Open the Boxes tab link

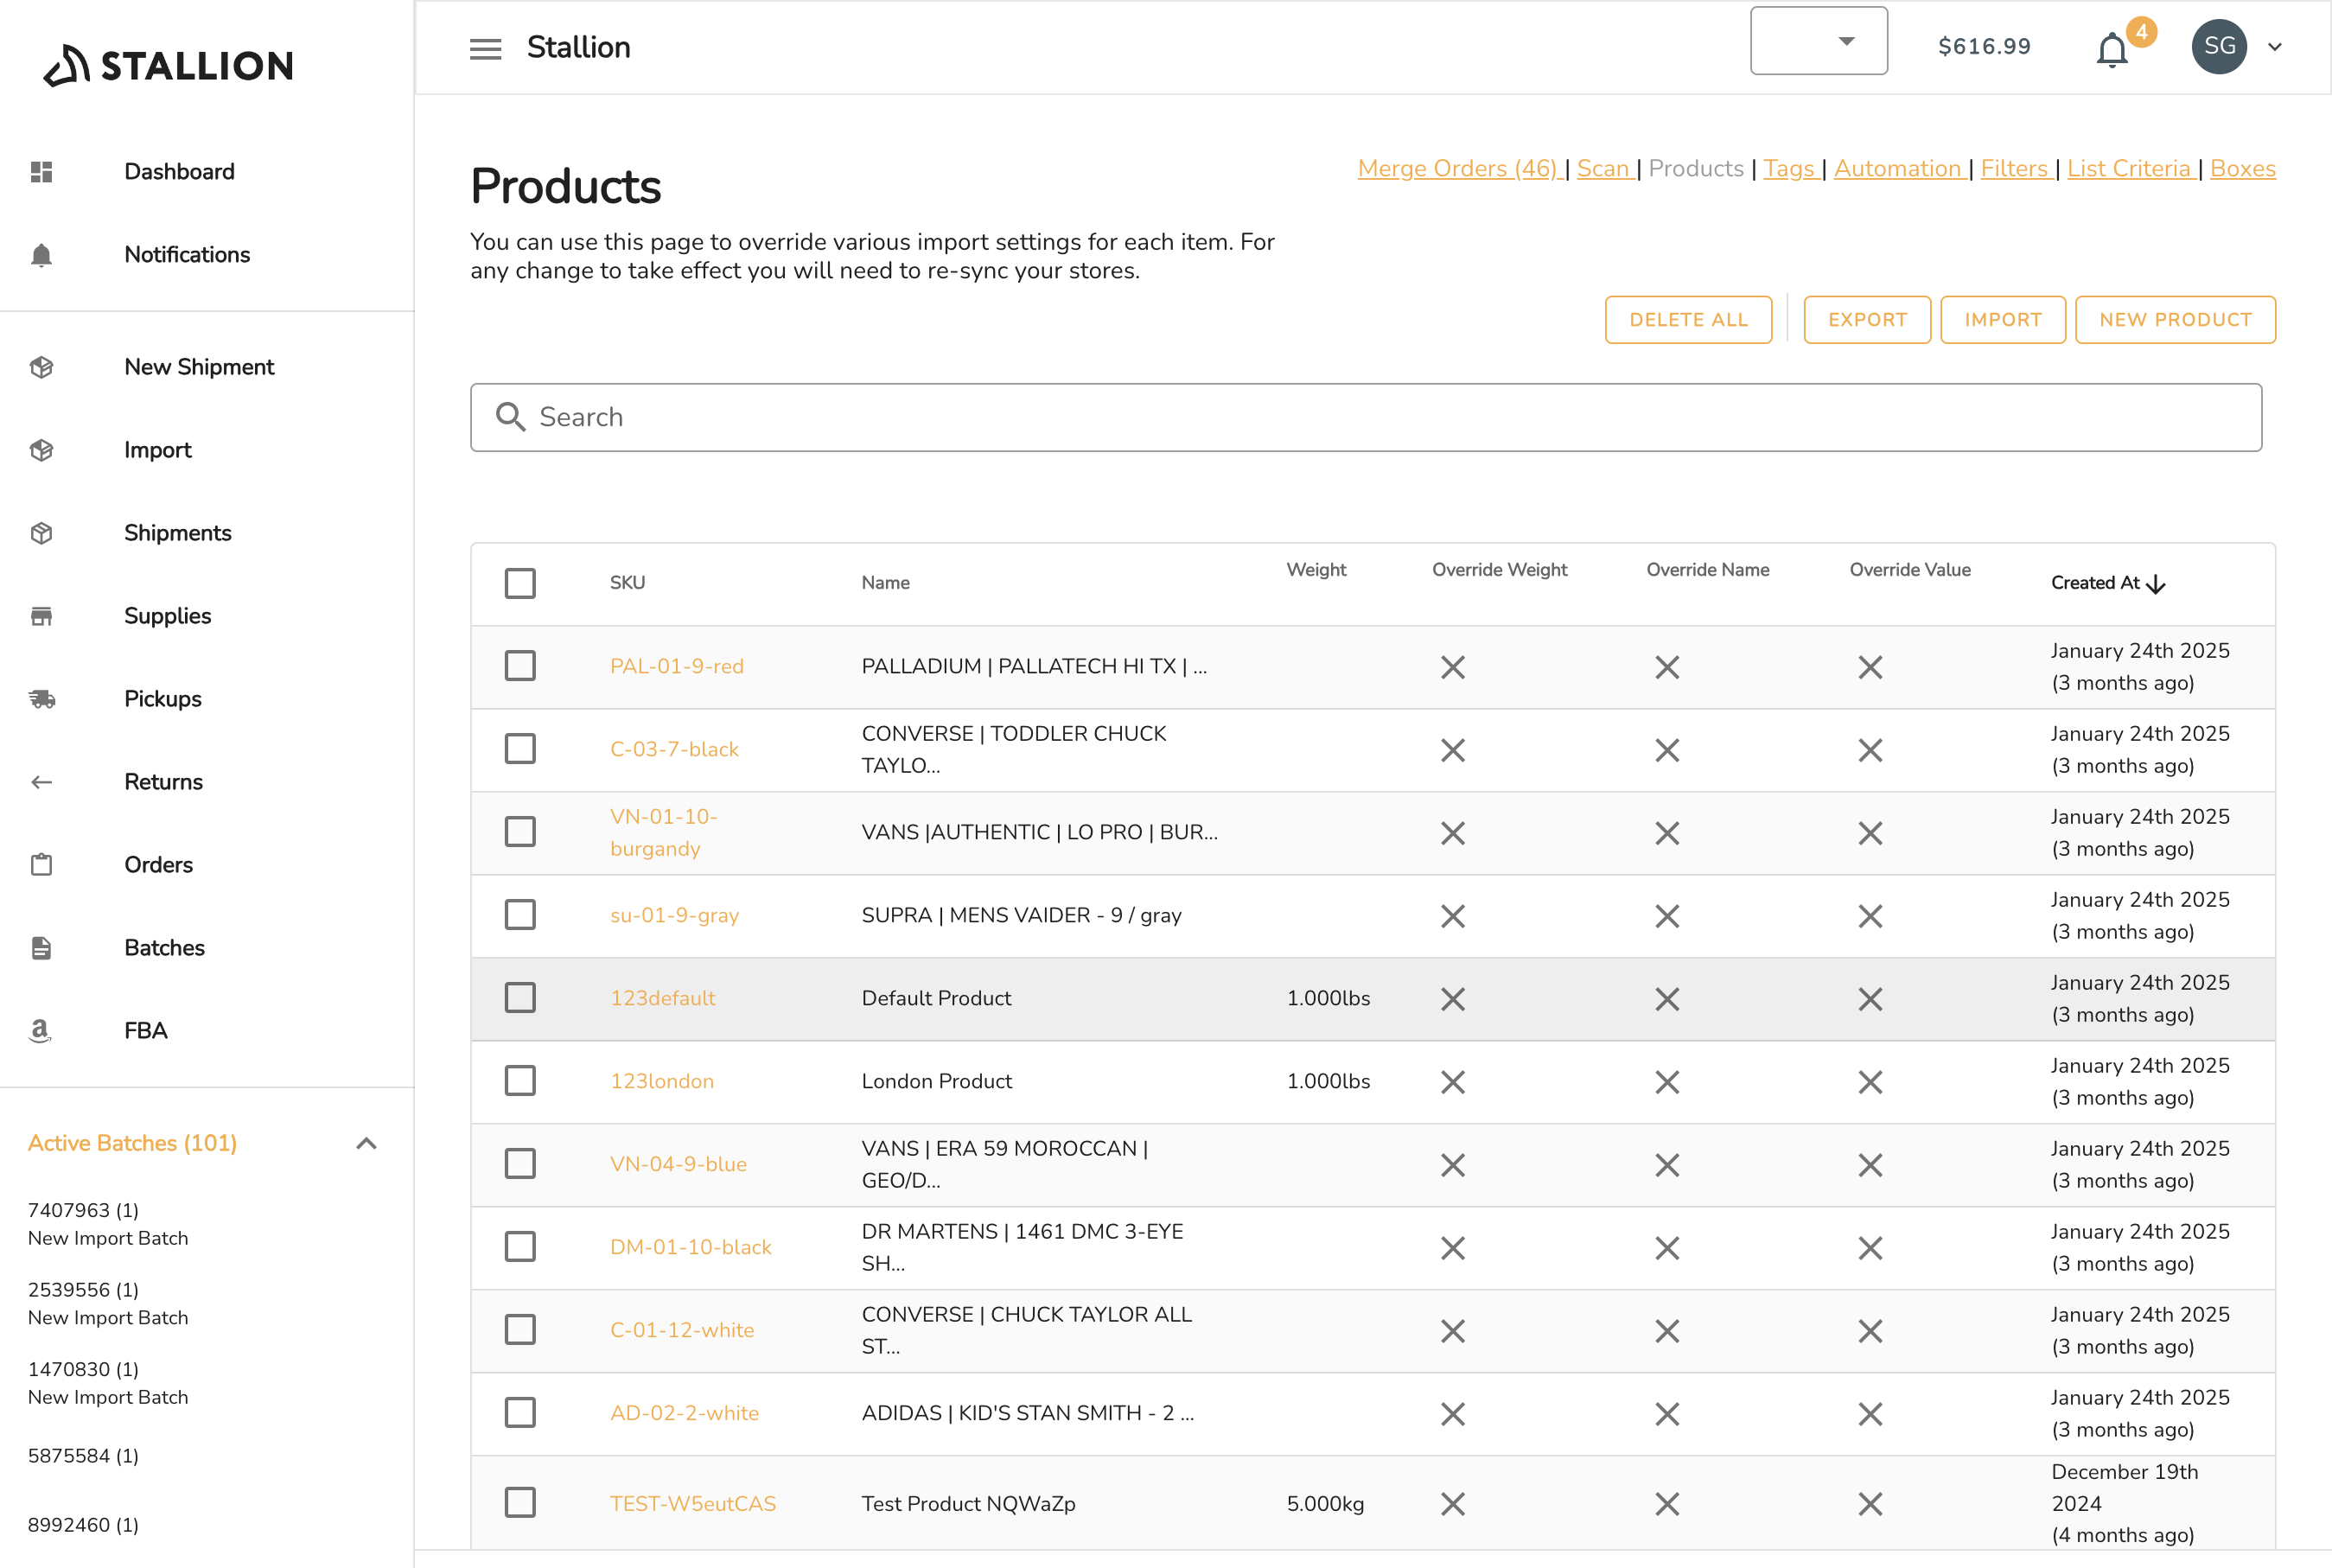[x=2242, y=169]
